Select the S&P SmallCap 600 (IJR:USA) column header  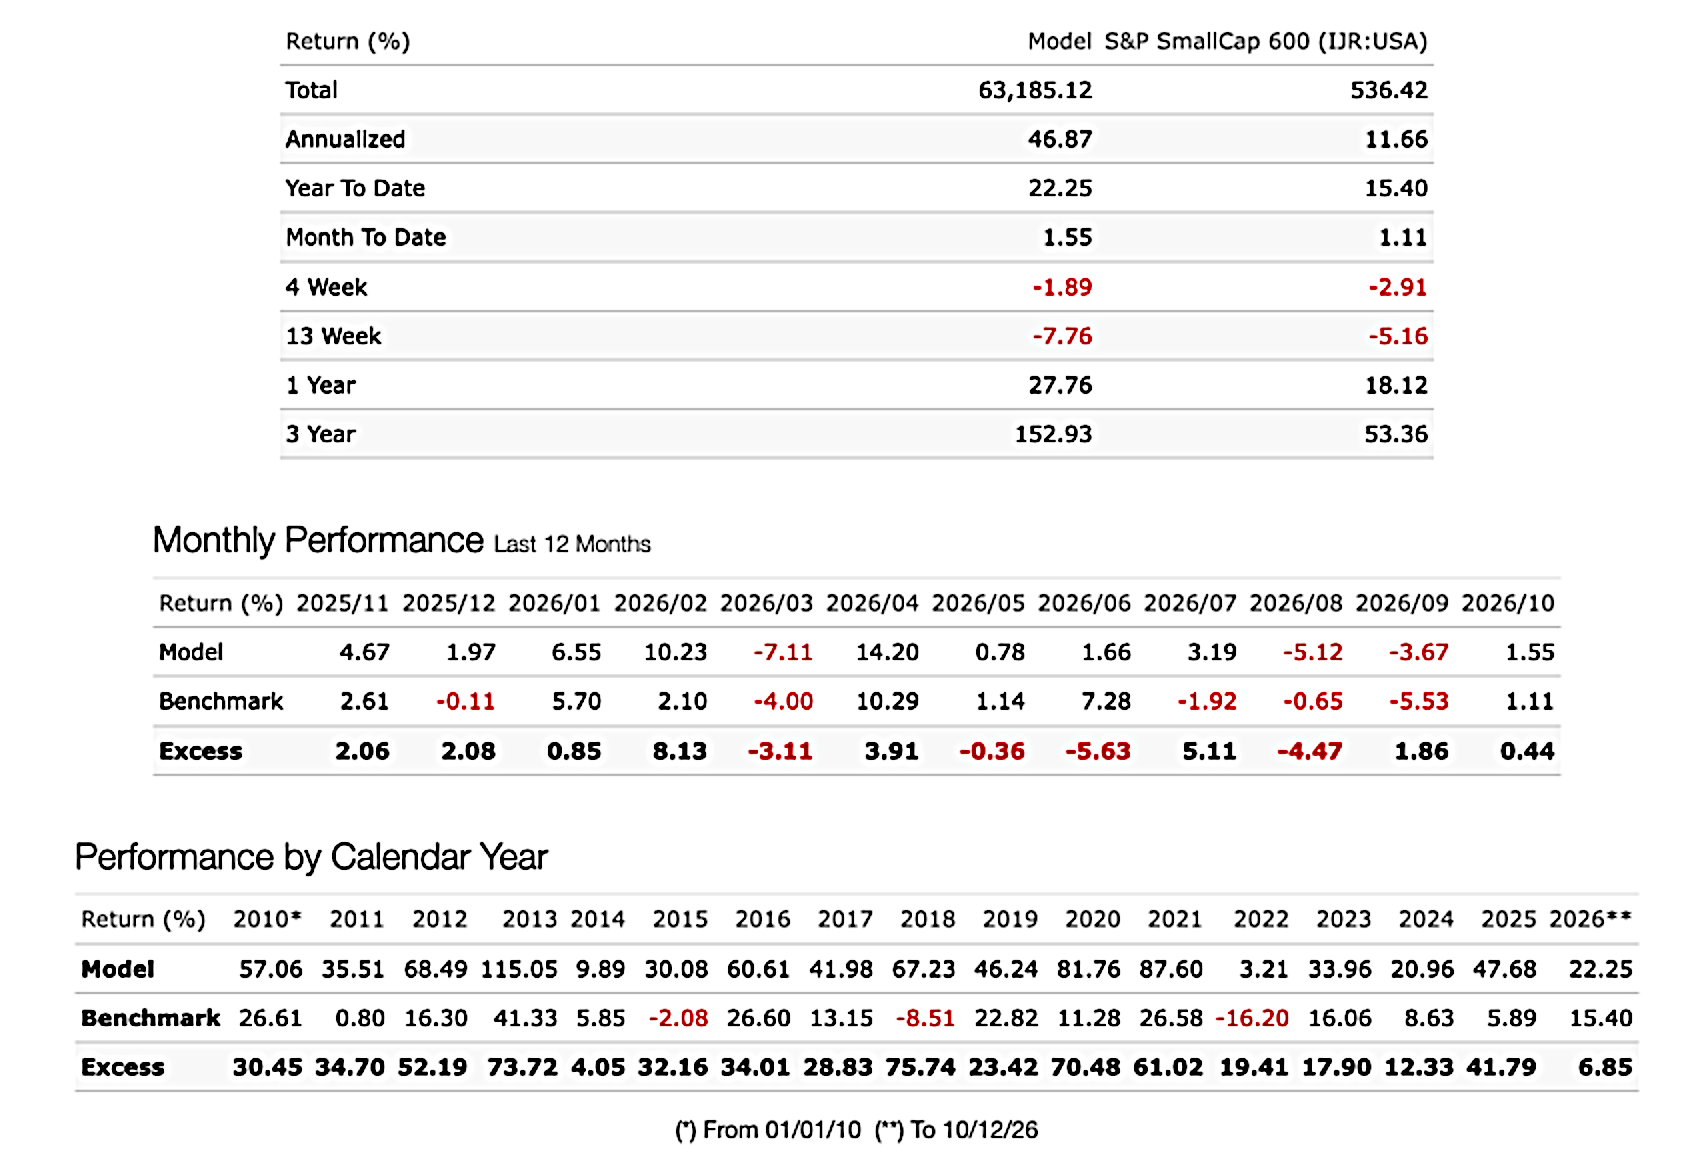pos(1266,41)
